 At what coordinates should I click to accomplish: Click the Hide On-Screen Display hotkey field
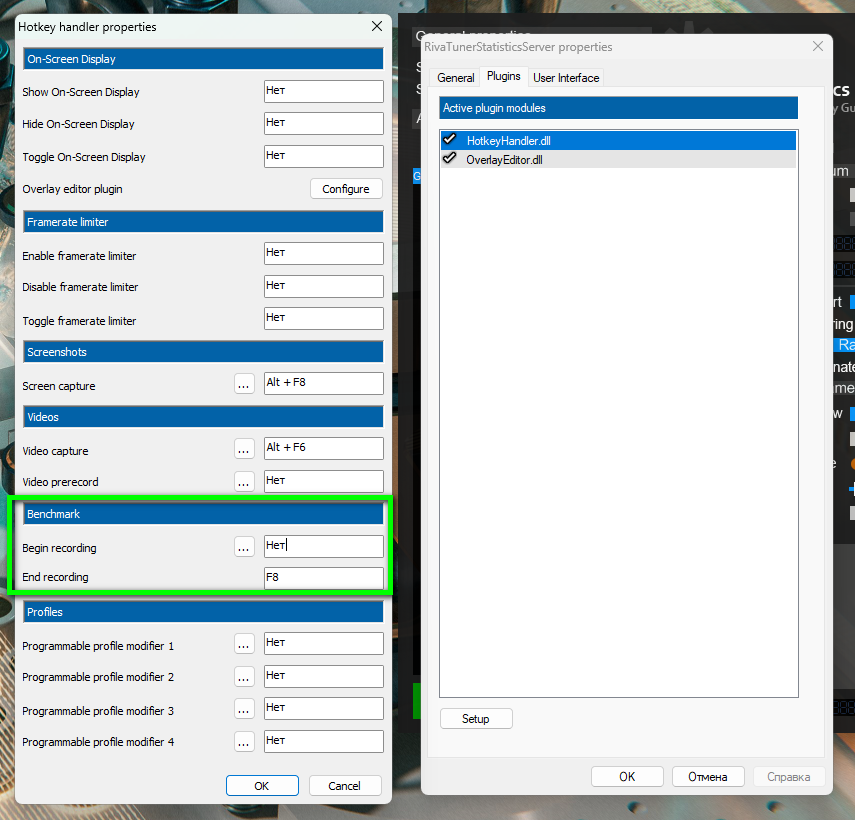(x=323, y=124)
